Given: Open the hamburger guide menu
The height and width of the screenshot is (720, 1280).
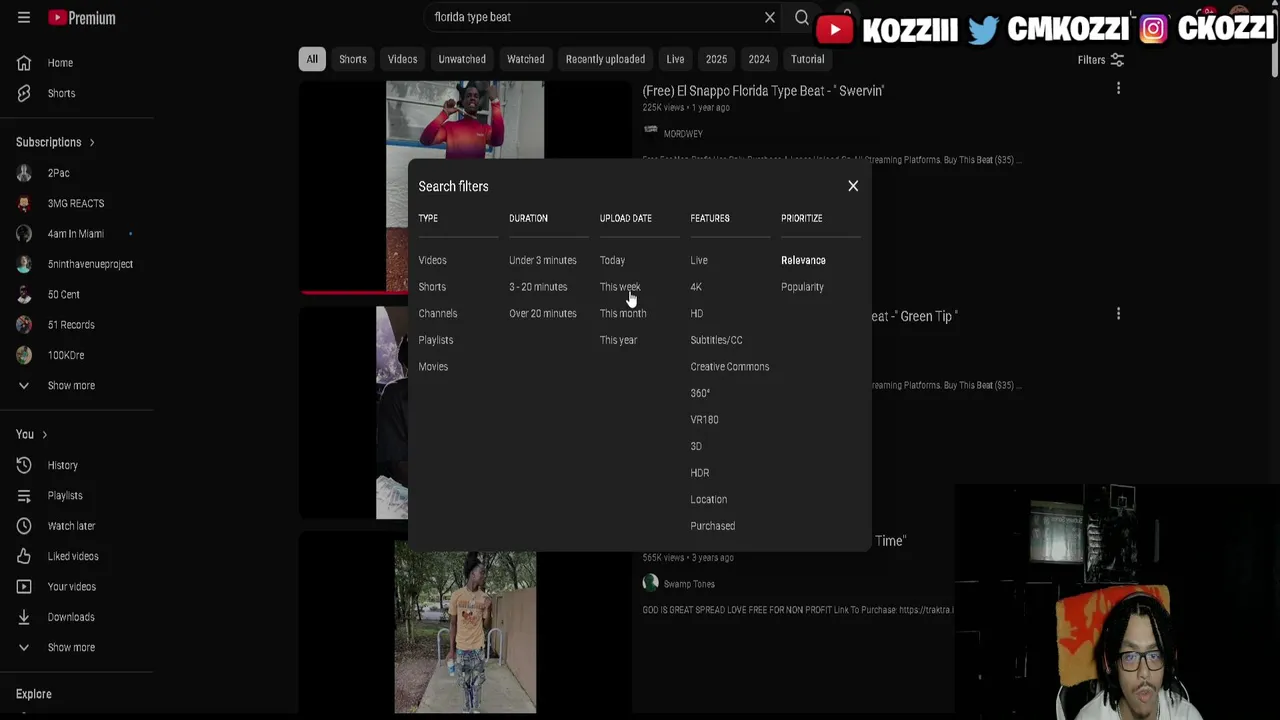Looking at the screenshot, I should (x=24, y=18).
